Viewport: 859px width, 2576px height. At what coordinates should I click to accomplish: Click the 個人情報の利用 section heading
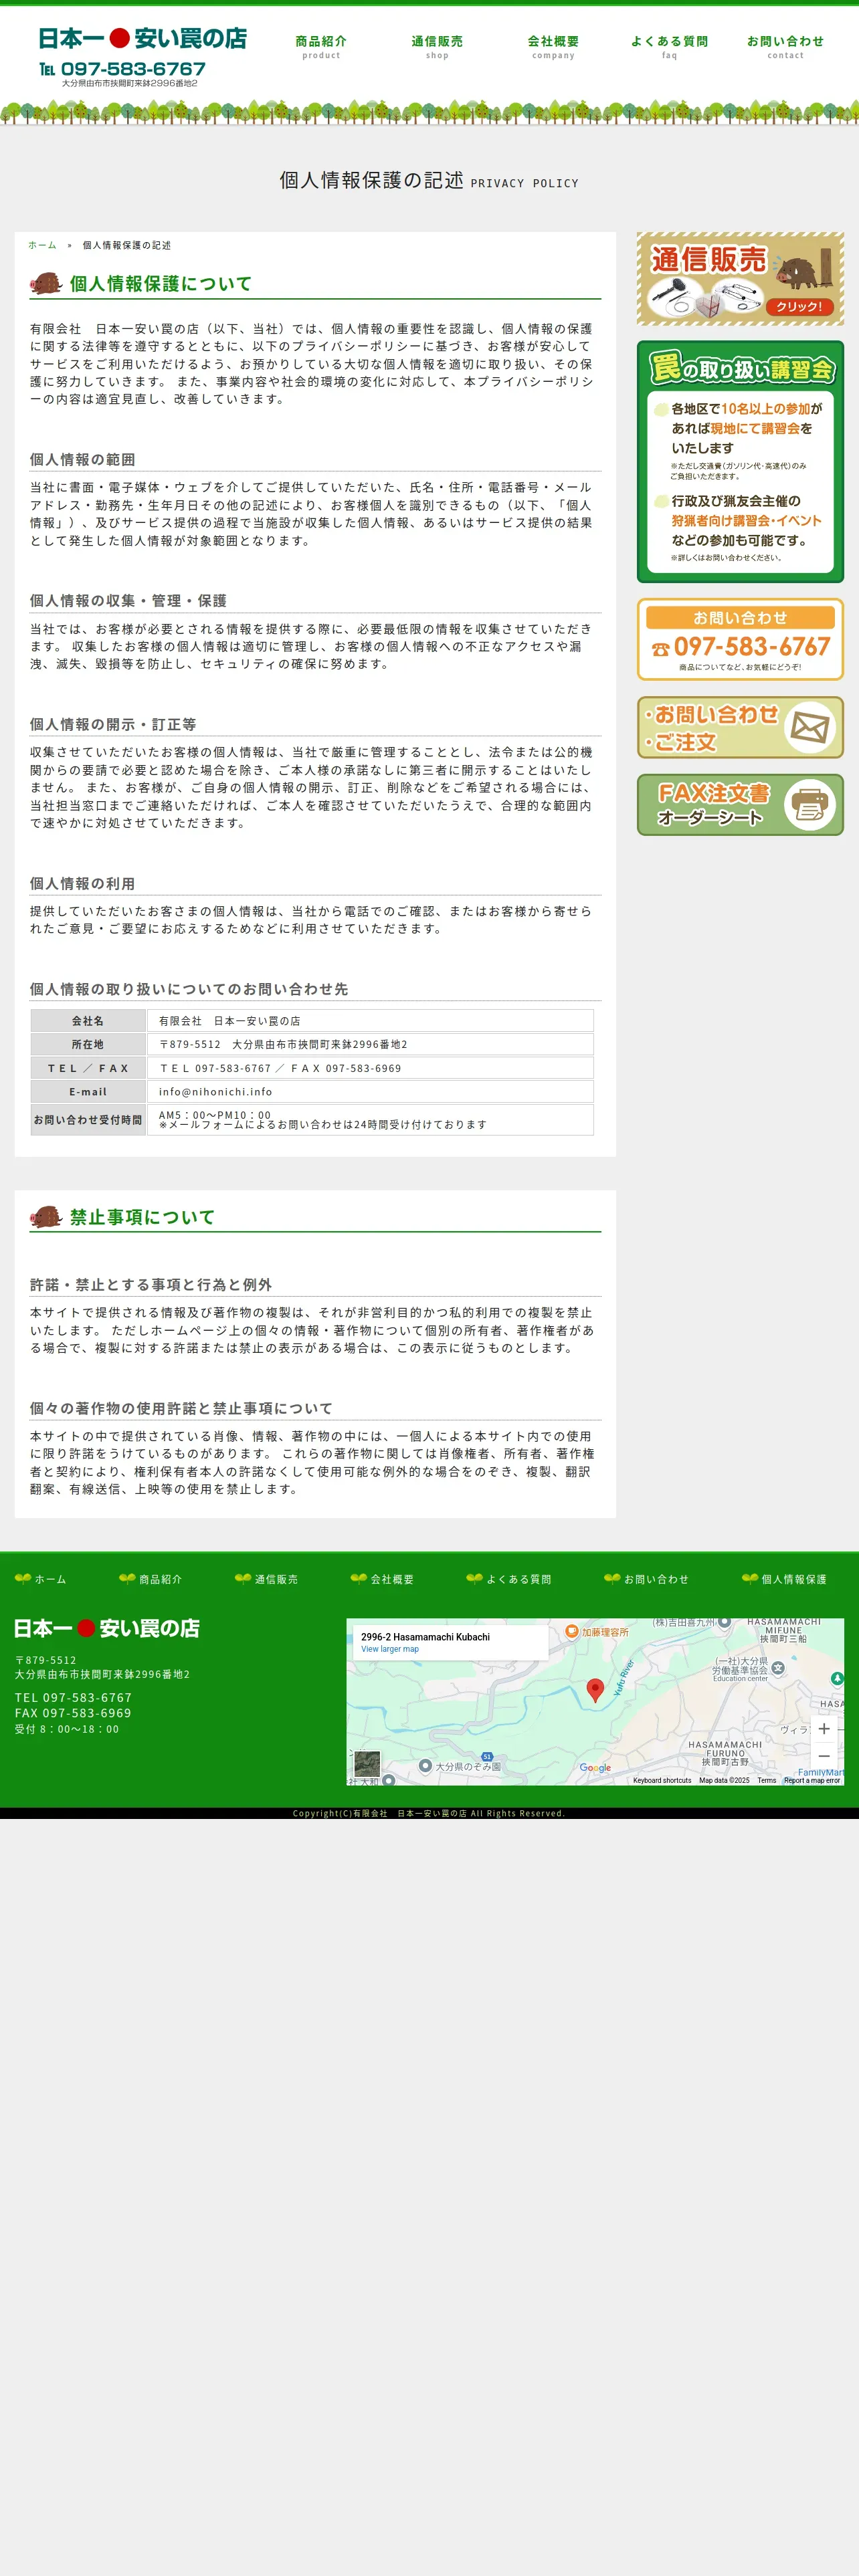coord(82,884)
